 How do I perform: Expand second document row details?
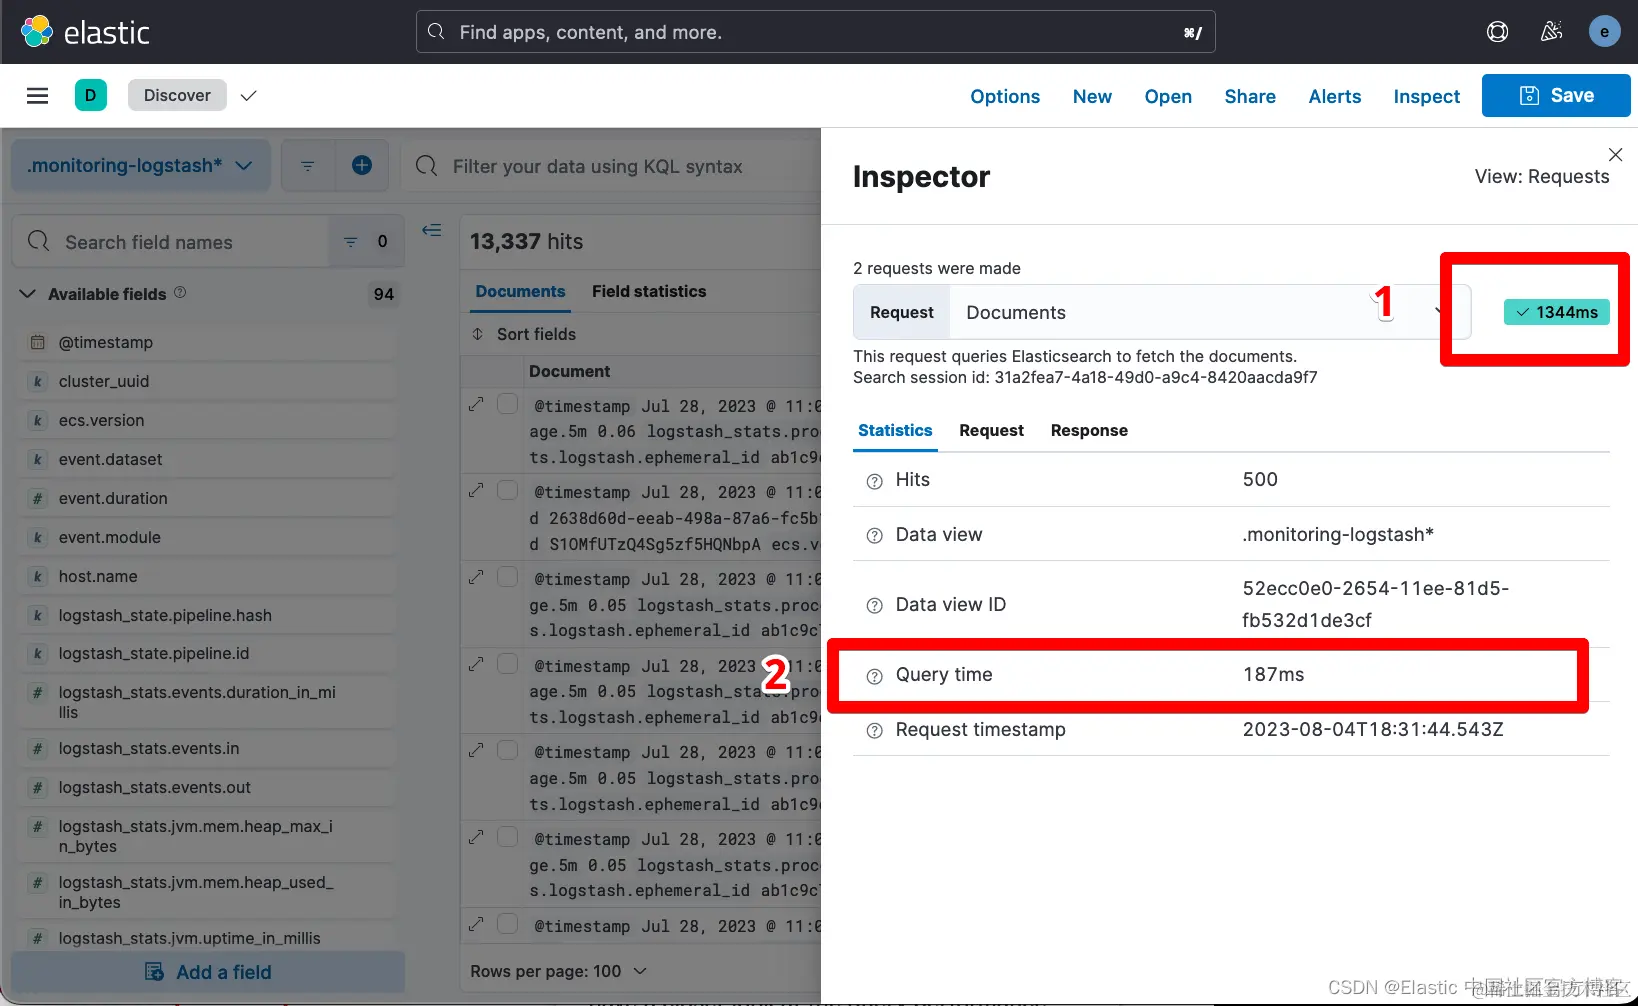click(x=476, y=490)
